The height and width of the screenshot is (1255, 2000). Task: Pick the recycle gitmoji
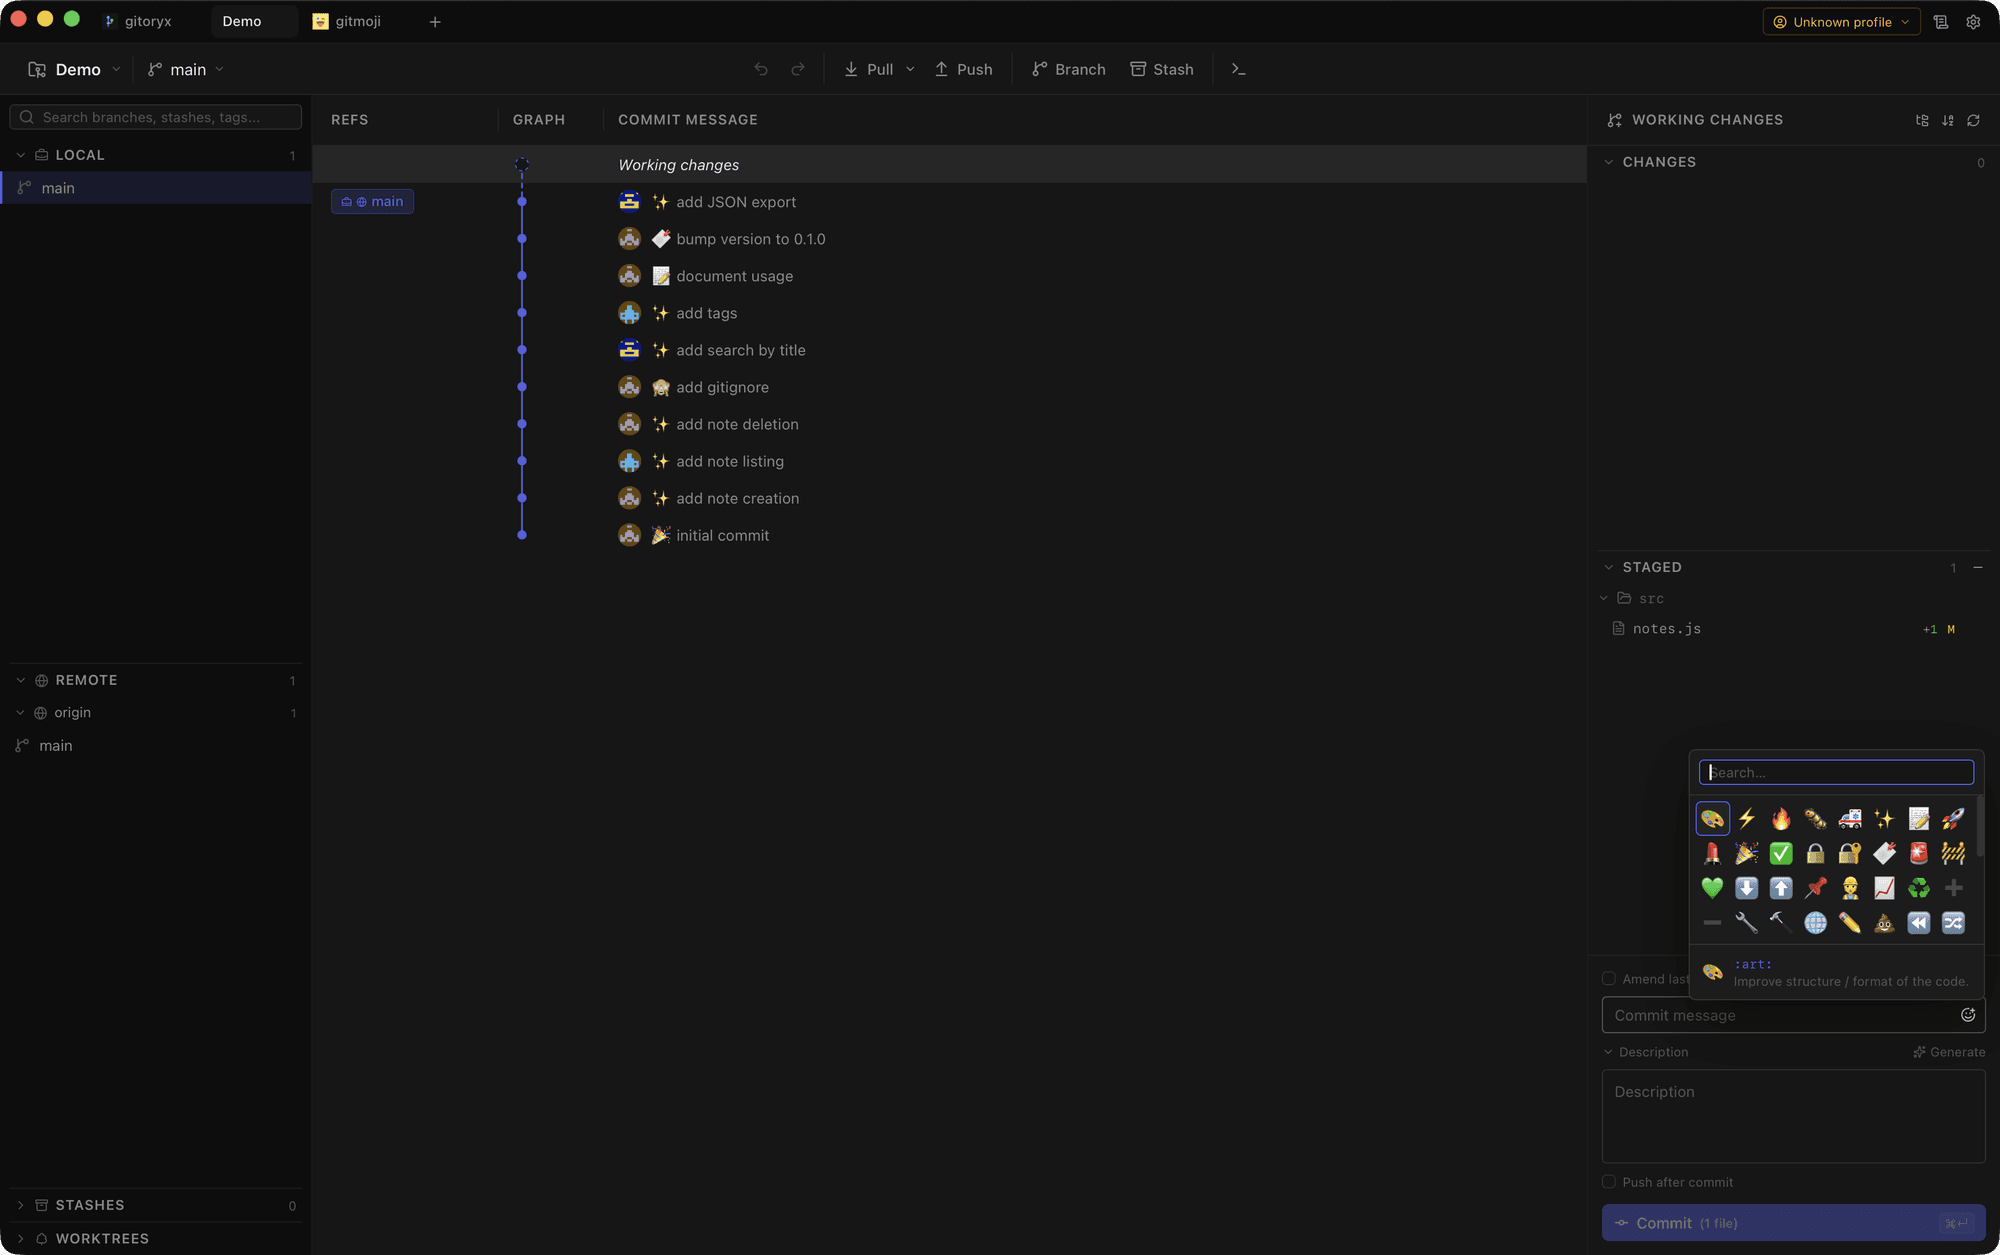coord(1919,888)
